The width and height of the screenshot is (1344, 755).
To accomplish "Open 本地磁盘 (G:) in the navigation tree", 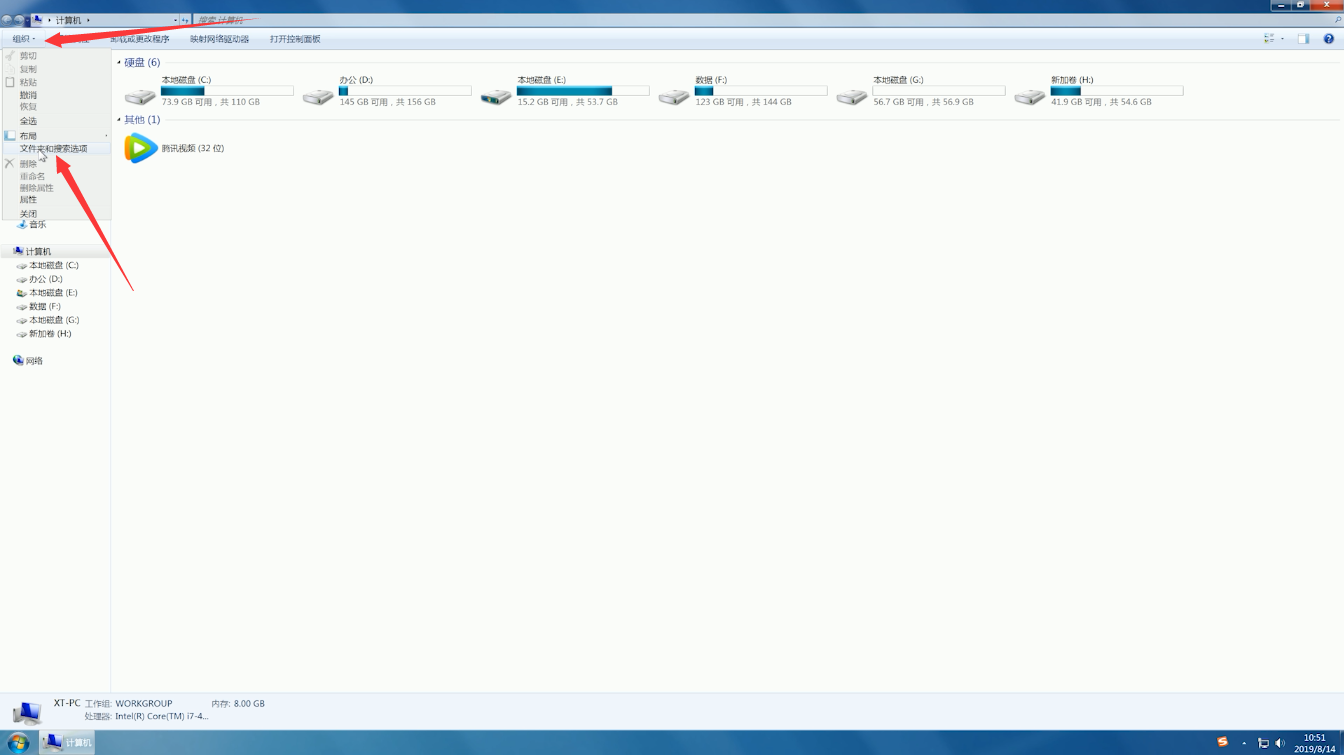I will [54, 320].
